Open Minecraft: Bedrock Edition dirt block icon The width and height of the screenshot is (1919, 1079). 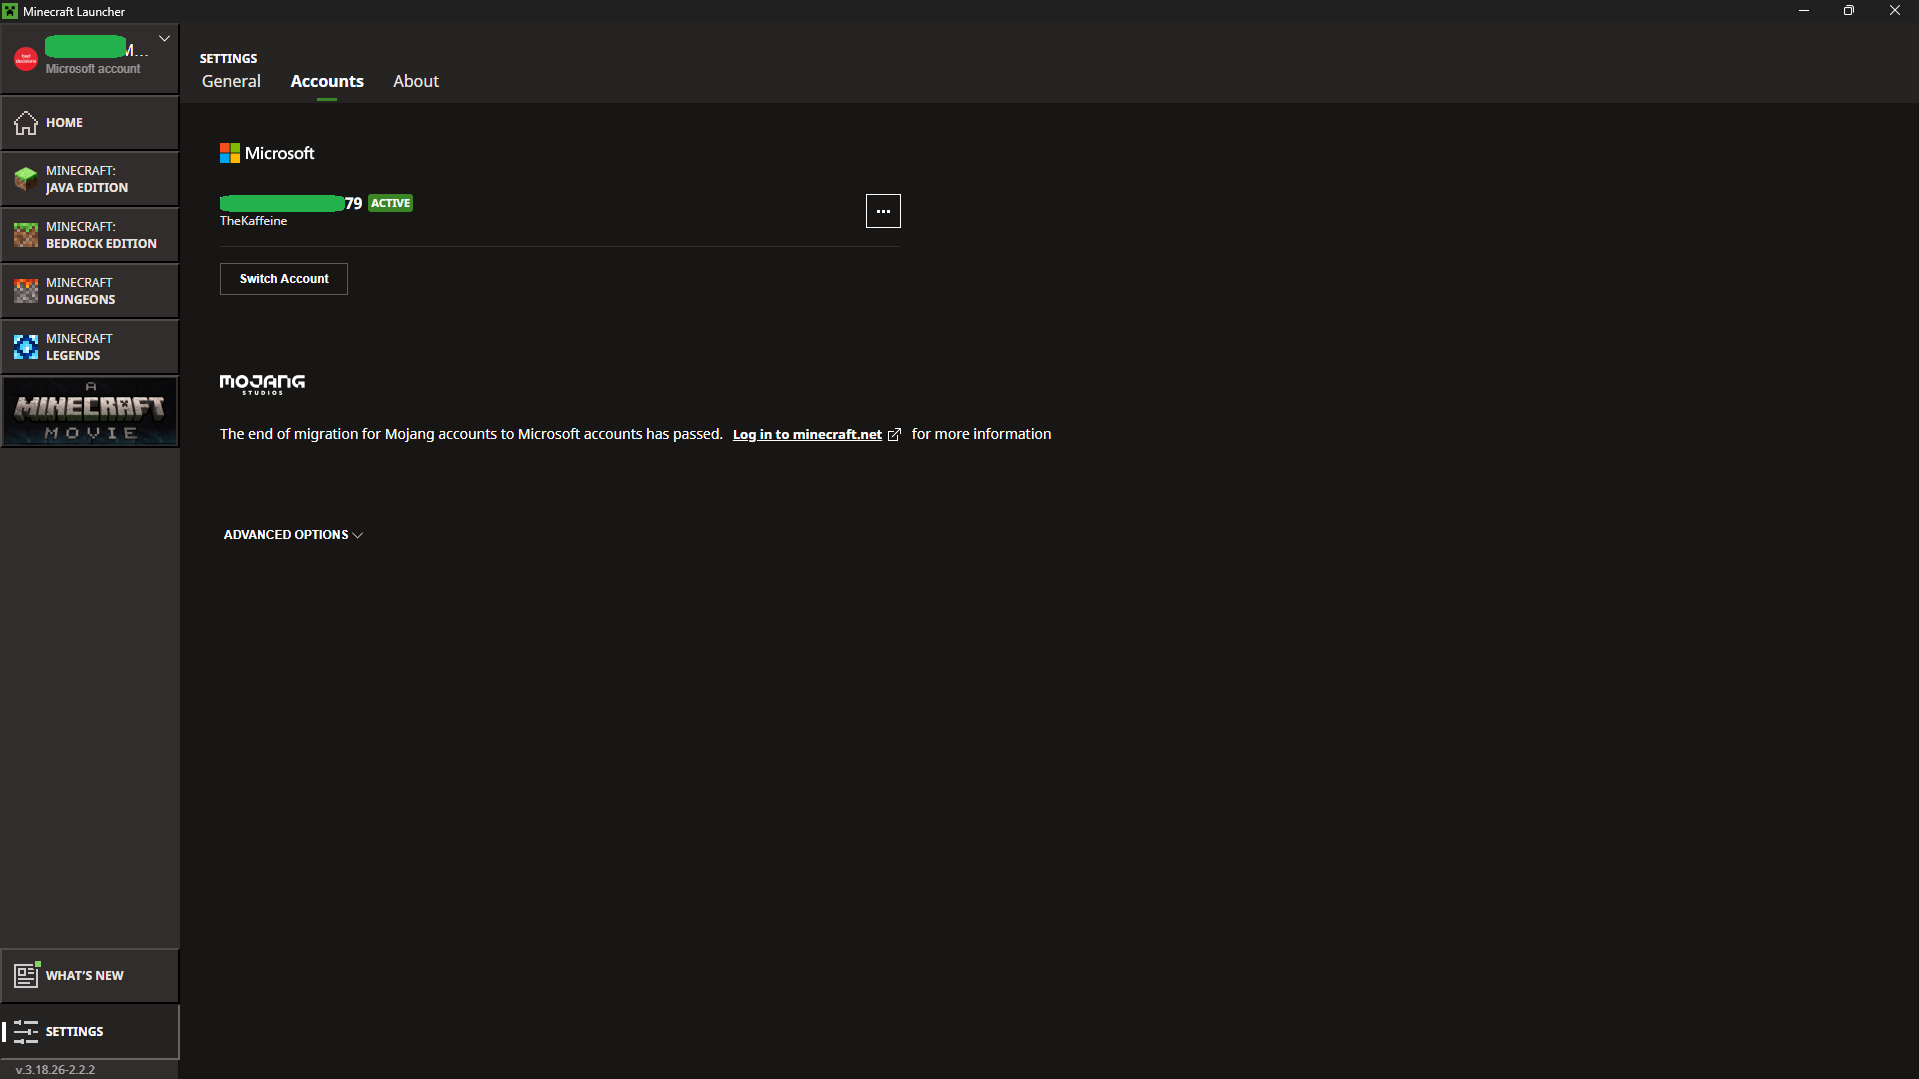(x=26, y=235)
